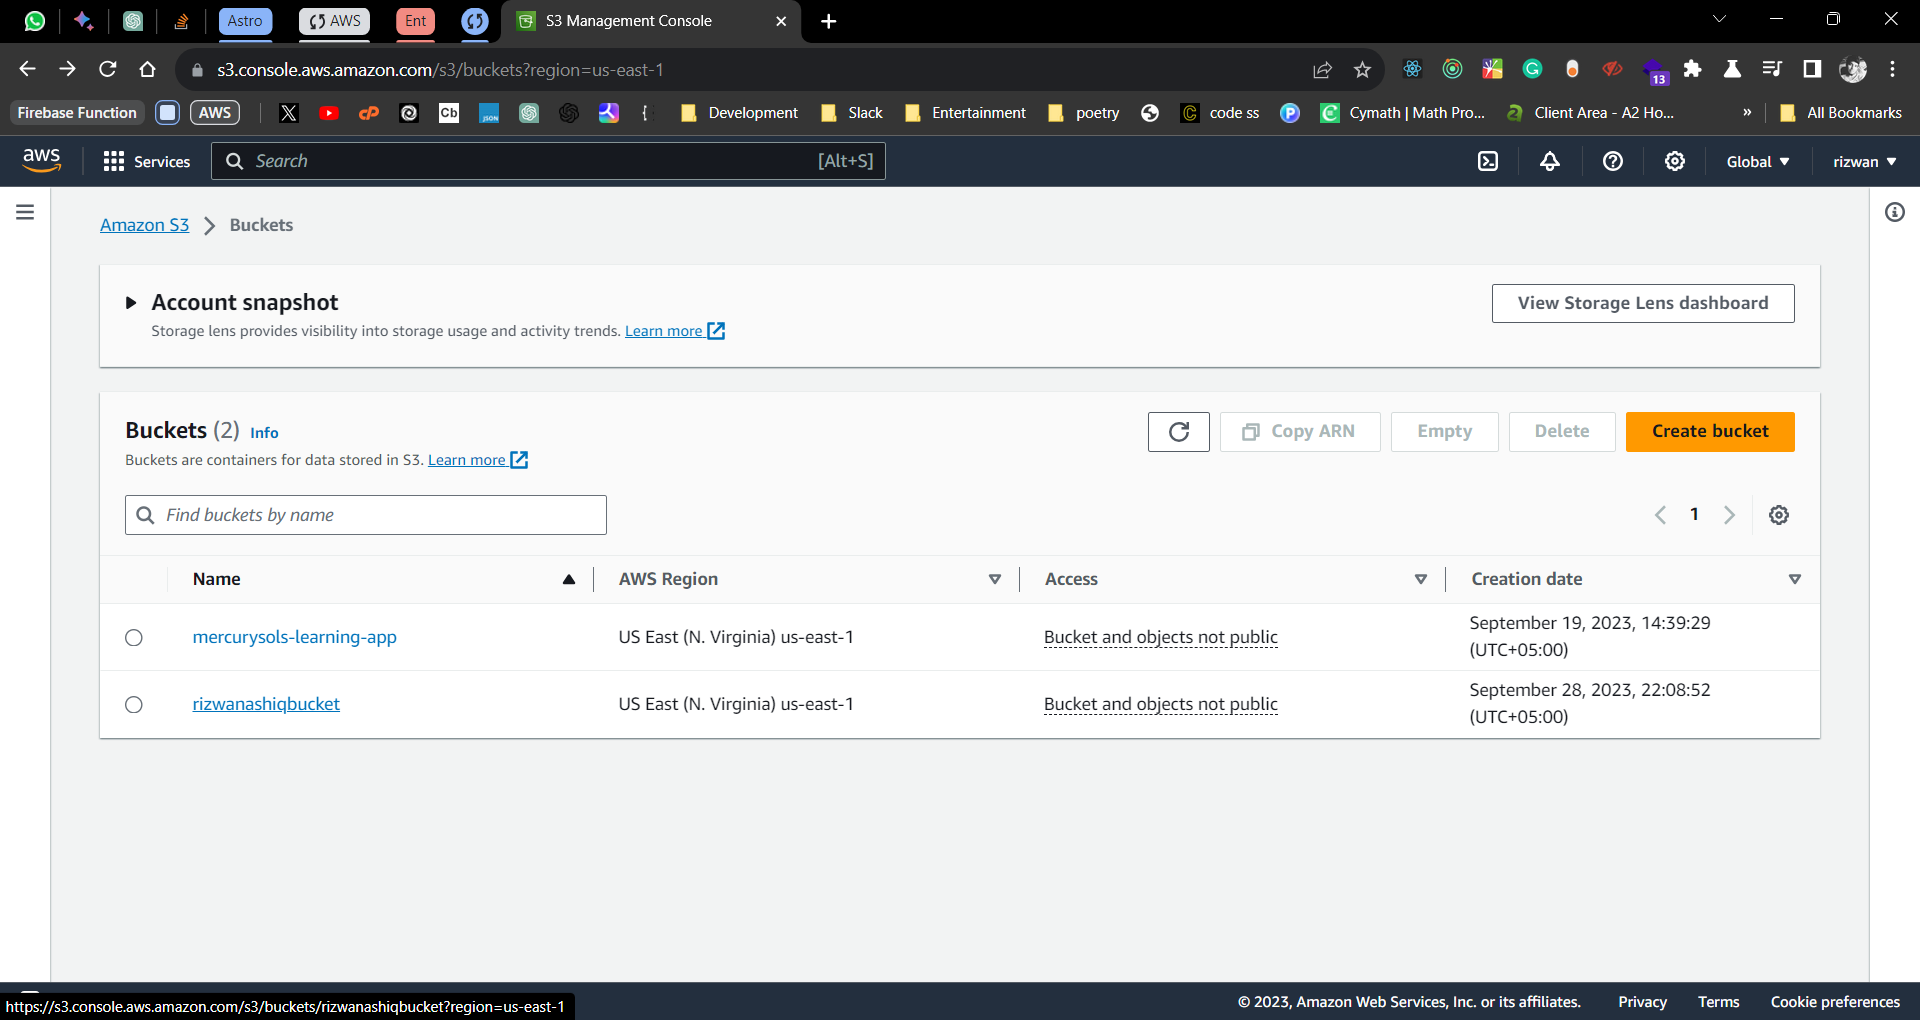Focus the AWS console search box

click(548, 161)
